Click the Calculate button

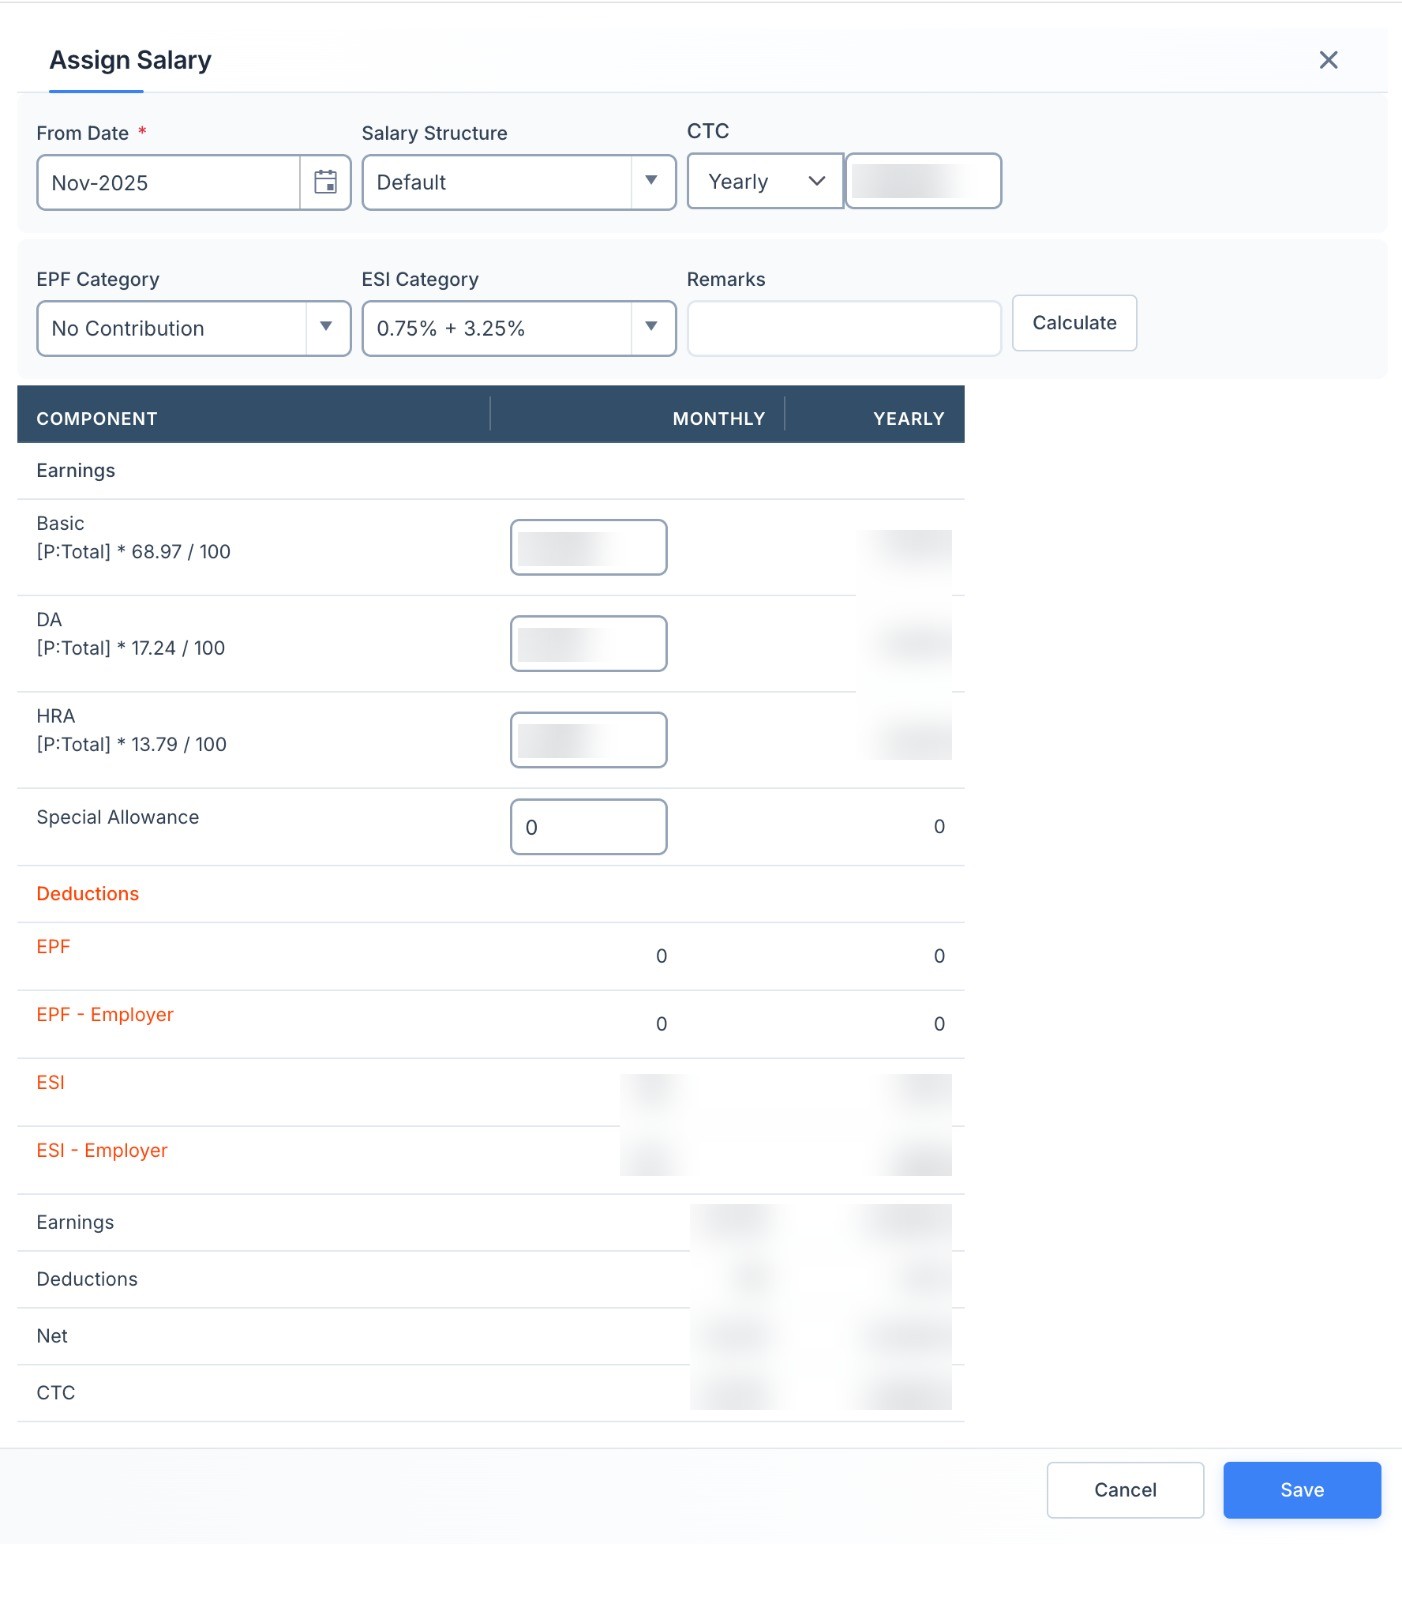click(x=1074, y=323)
